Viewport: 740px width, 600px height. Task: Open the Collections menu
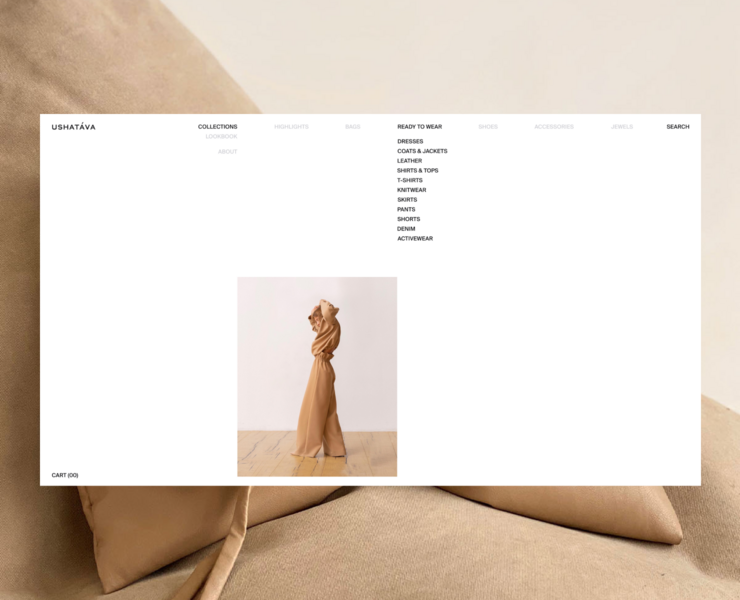[x=218, y=127]
